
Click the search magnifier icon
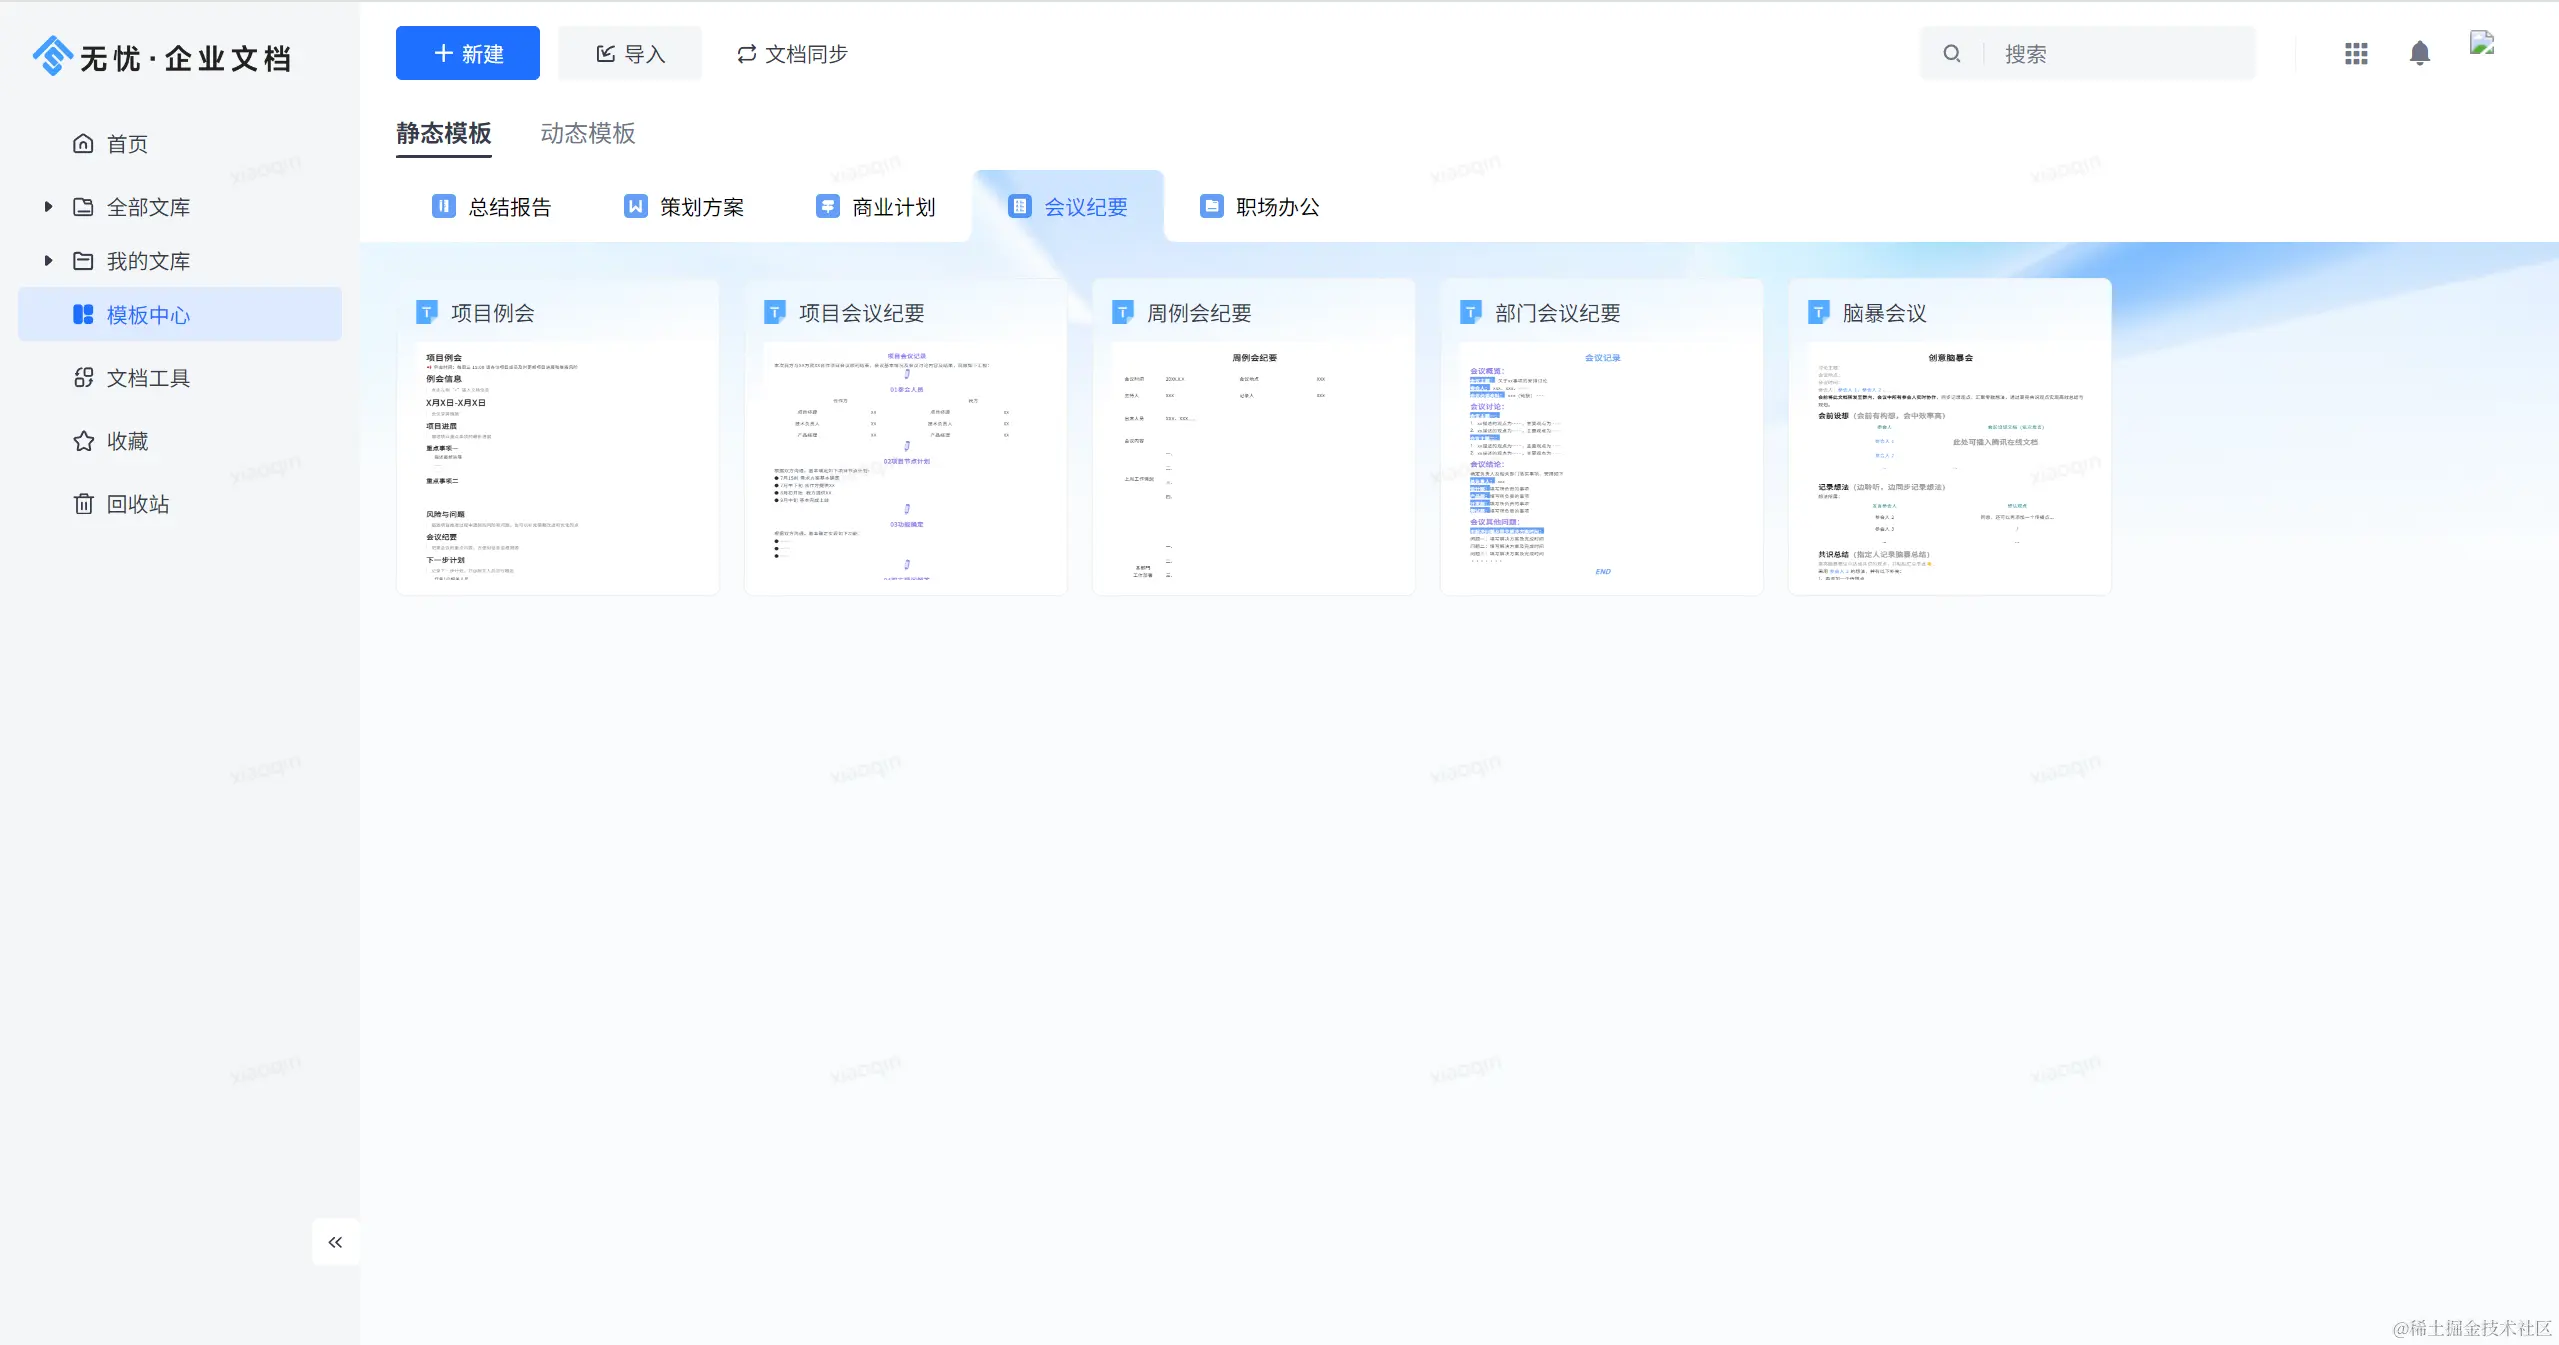(1951, 54)
